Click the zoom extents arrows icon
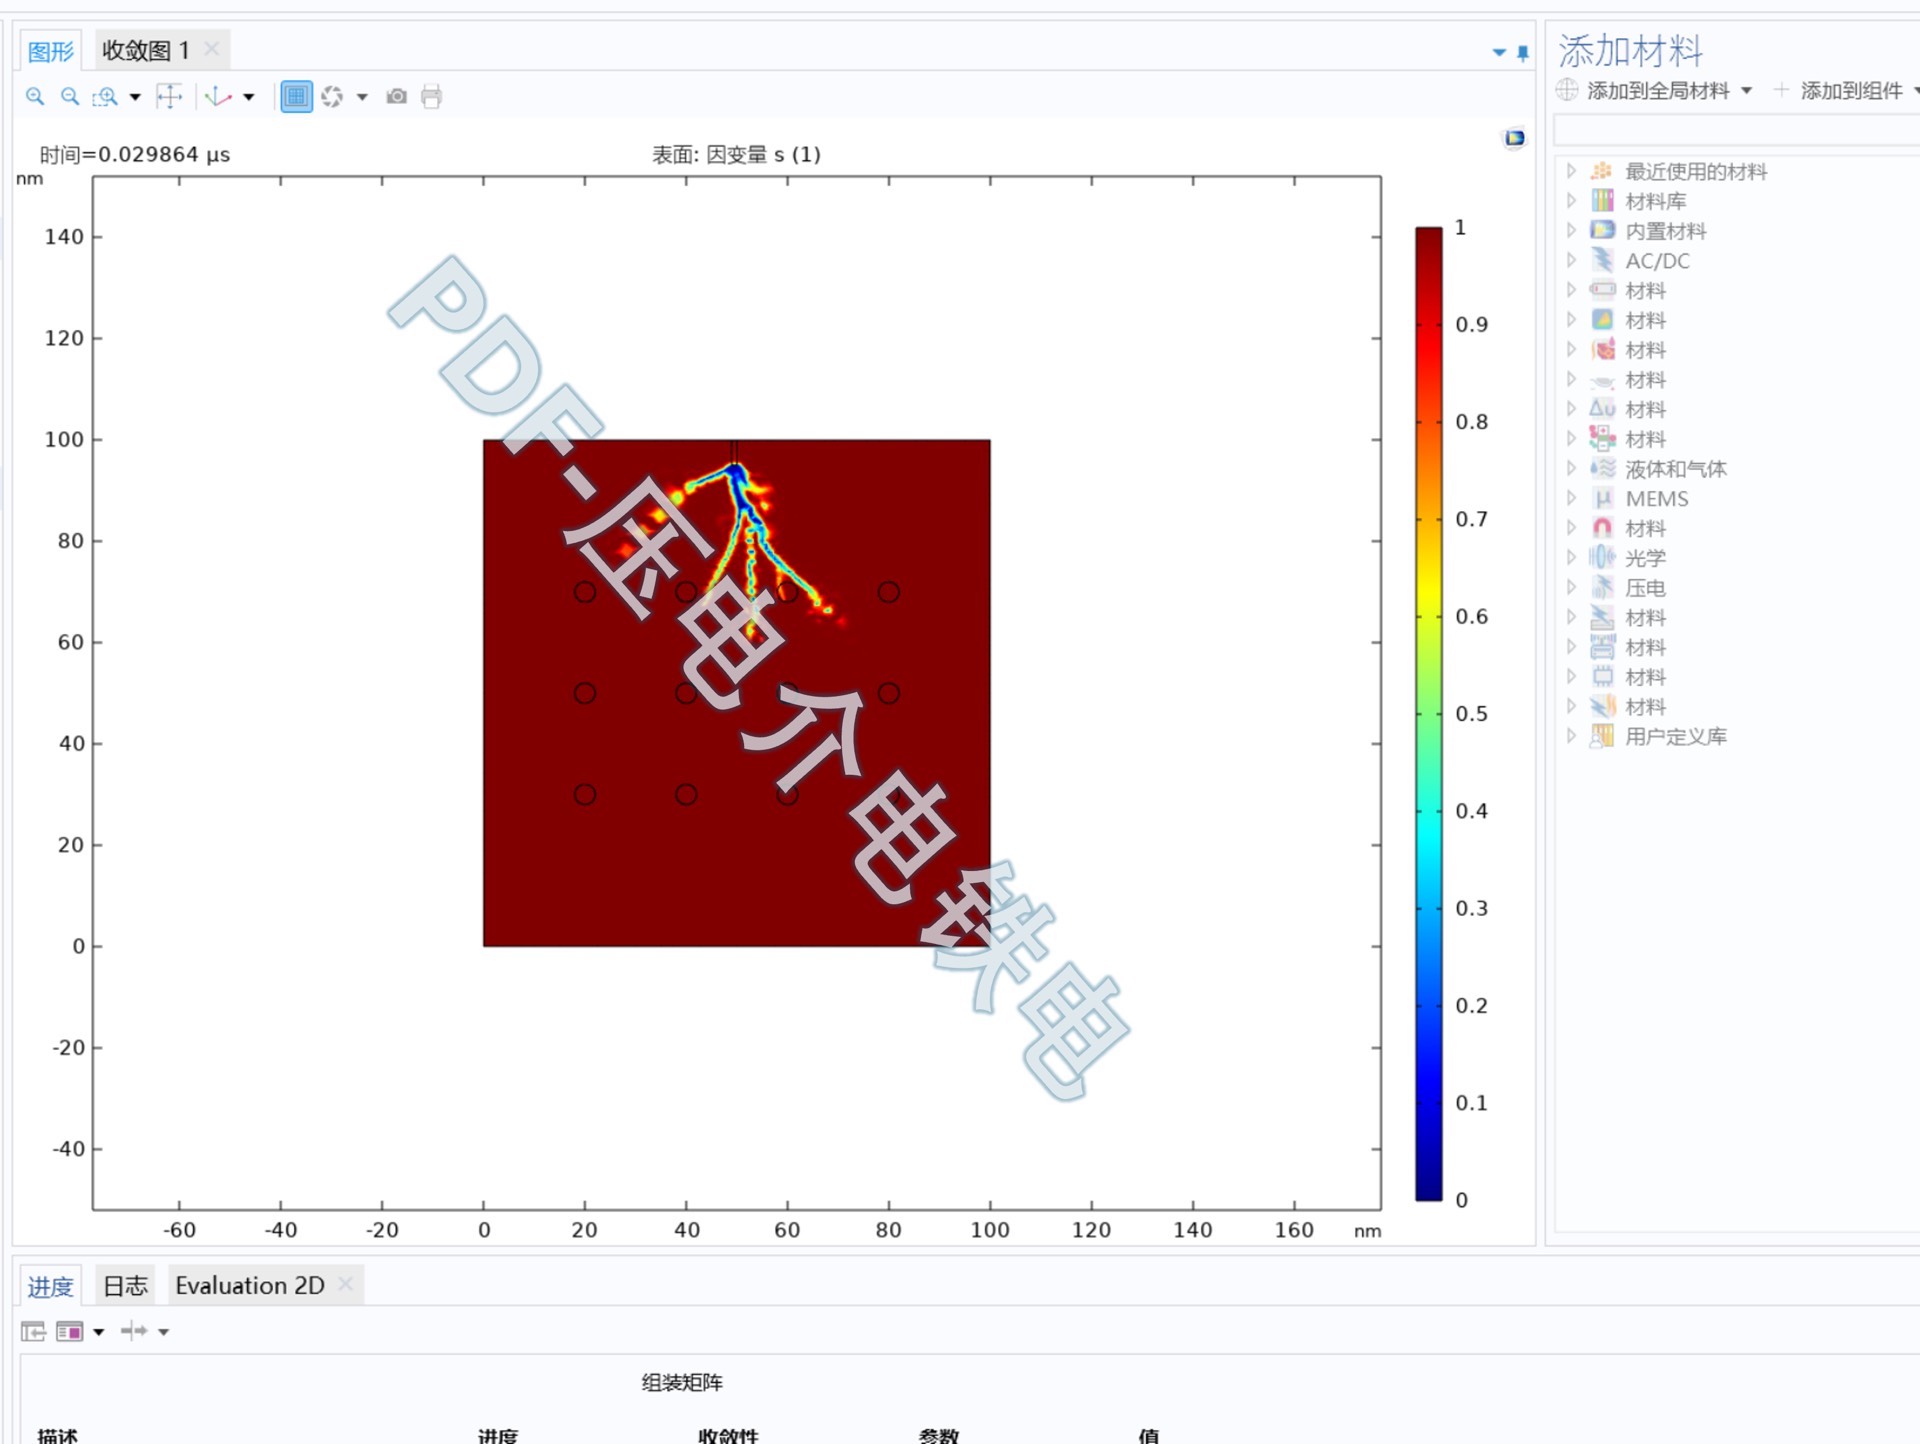 169,97
